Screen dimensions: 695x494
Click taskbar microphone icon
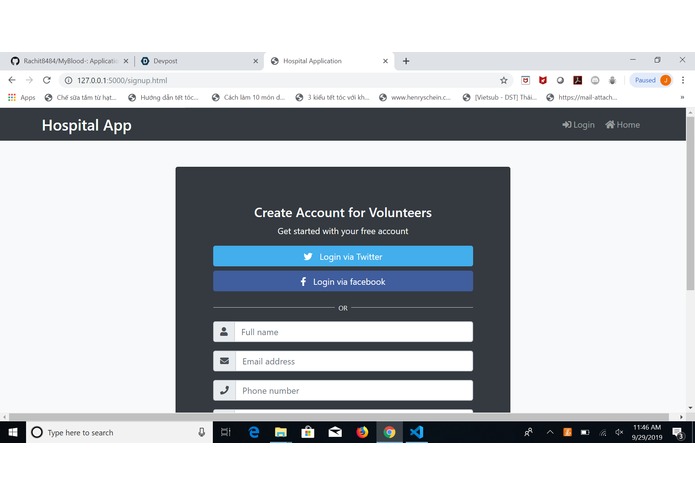point(202,432)
